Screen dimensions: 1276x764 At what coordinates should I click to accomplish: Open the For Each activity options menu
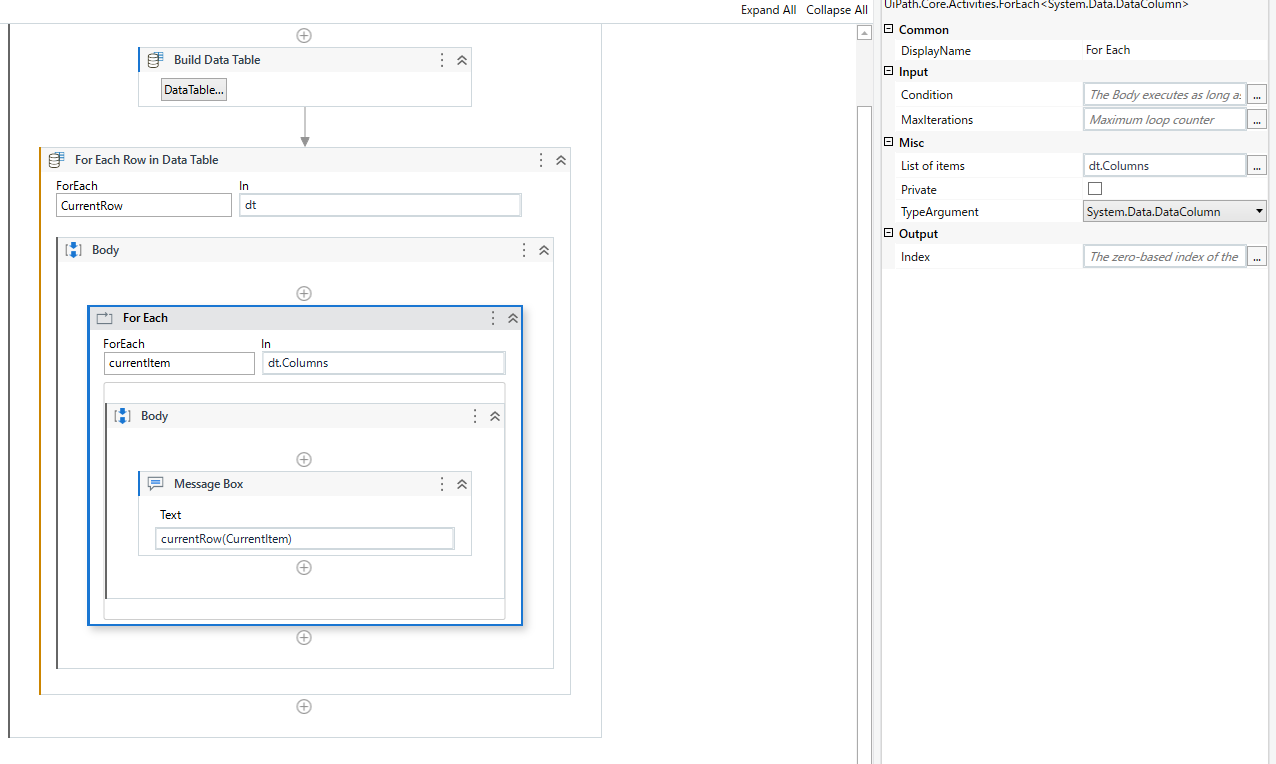click(492, 318)
